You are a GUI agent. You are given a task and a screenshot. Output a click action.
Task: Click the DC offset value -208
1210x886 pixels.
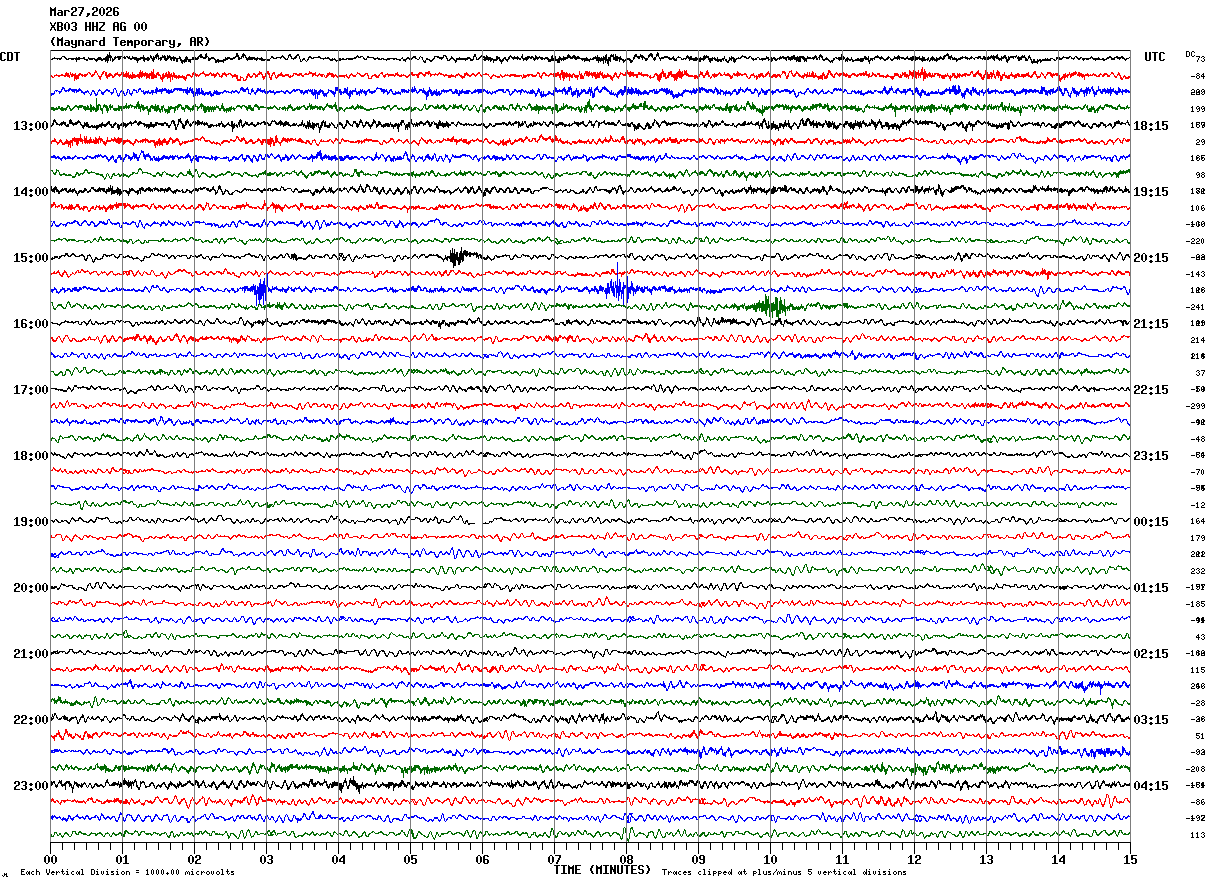(x=1196, y=769)
